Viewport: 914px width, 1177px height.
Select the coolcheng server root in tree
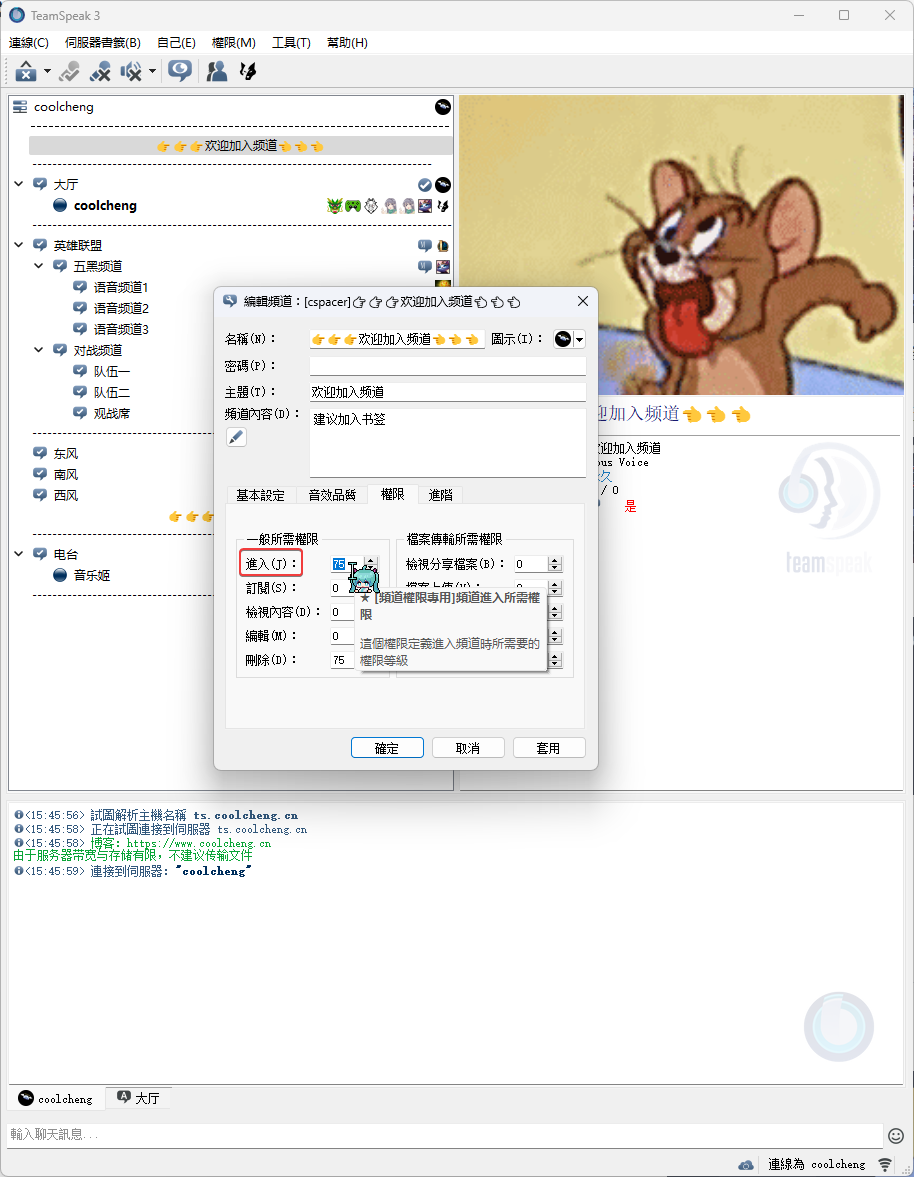tap(64, 107)
